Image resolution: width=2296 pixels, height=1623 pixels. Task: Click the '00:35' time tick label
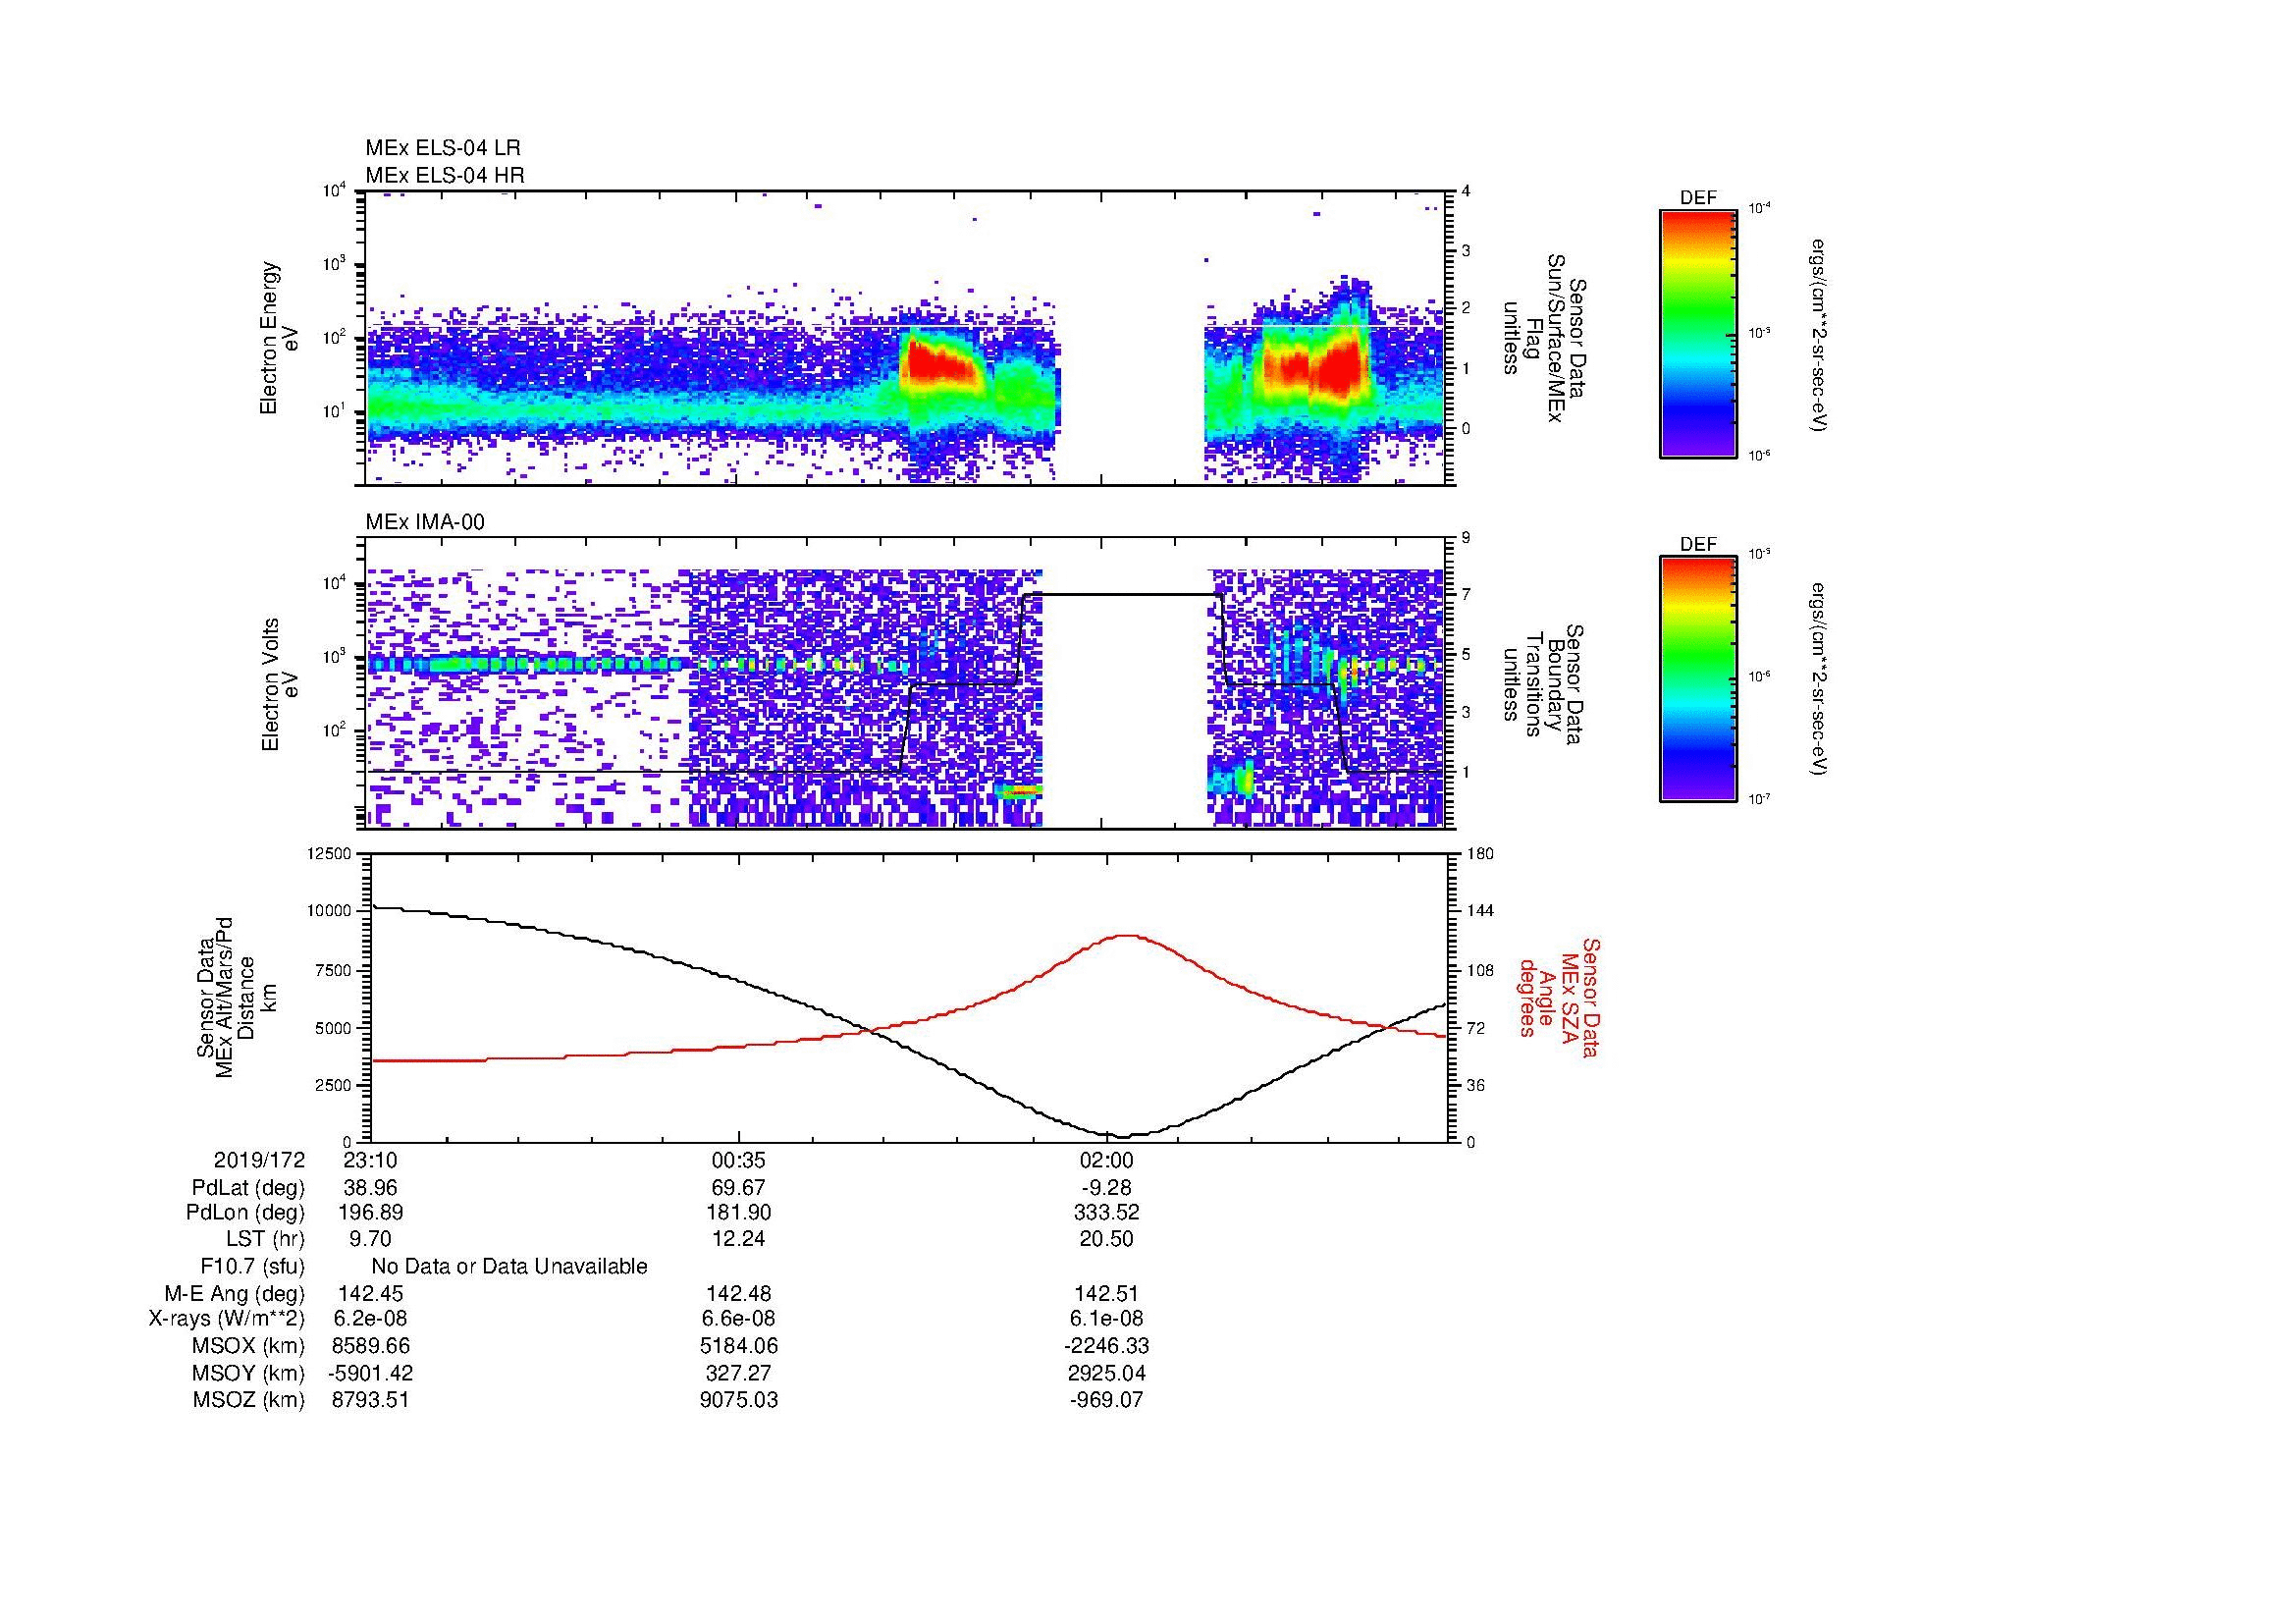pos(739,1160)
